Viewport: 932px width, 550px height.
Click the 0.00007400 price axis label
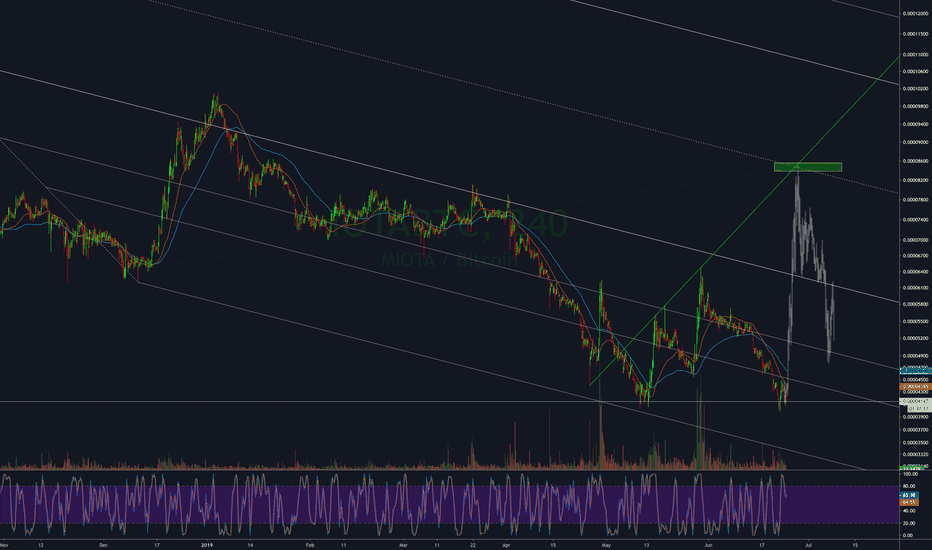pyautogui.click(x=917, y=220)
